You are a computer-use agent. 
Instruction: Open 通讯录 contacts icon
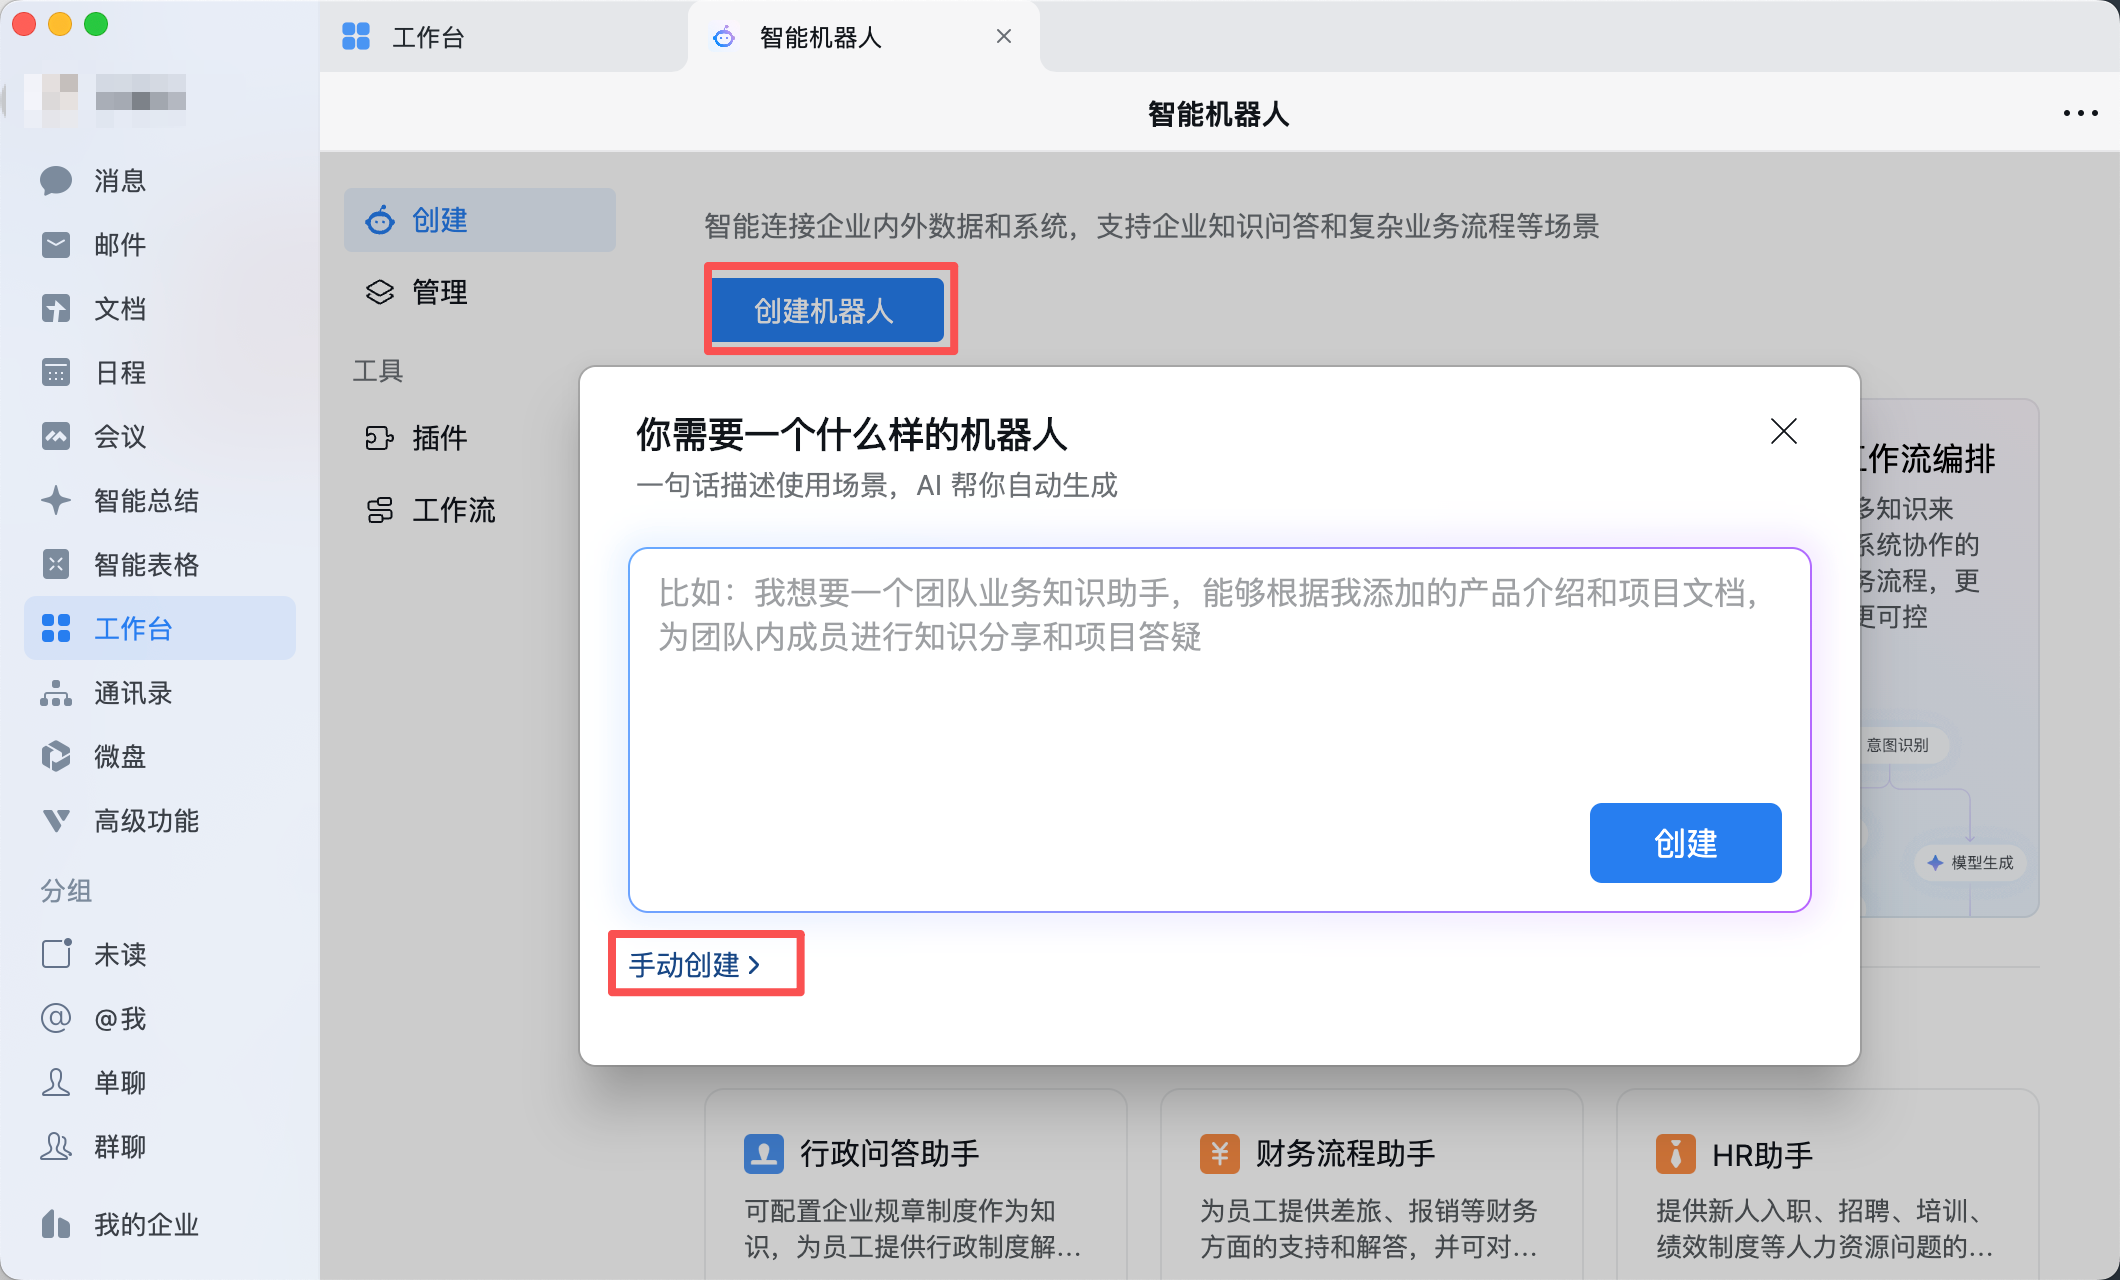pos(56,693)
